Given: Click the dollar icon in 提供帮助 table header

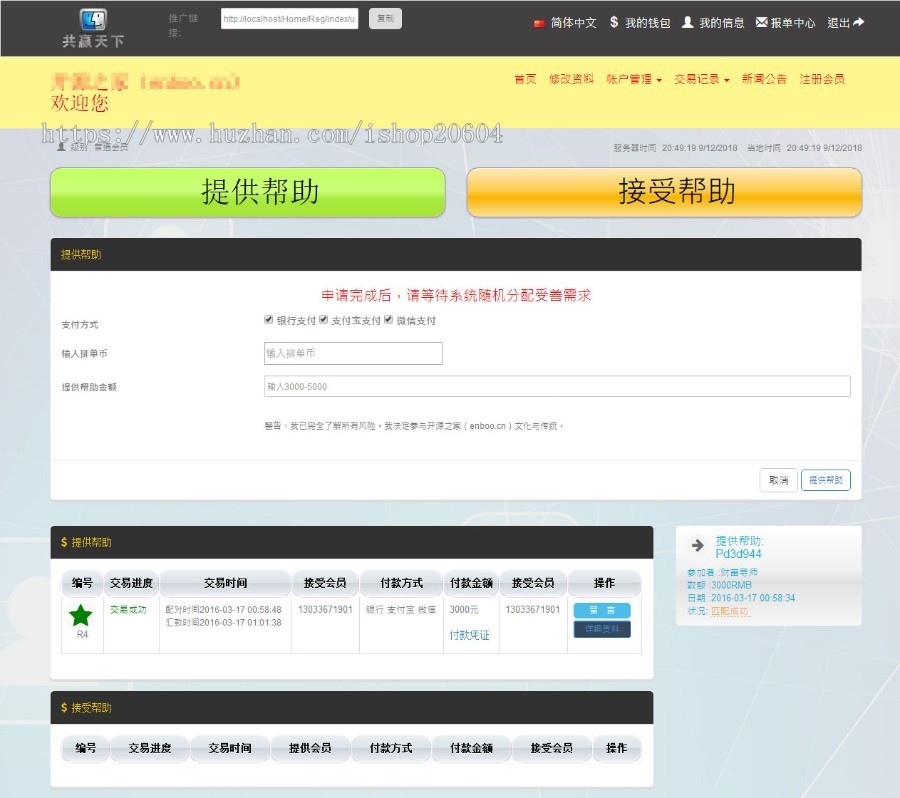Looking at the screenshot, I should [x=64, y=542].
